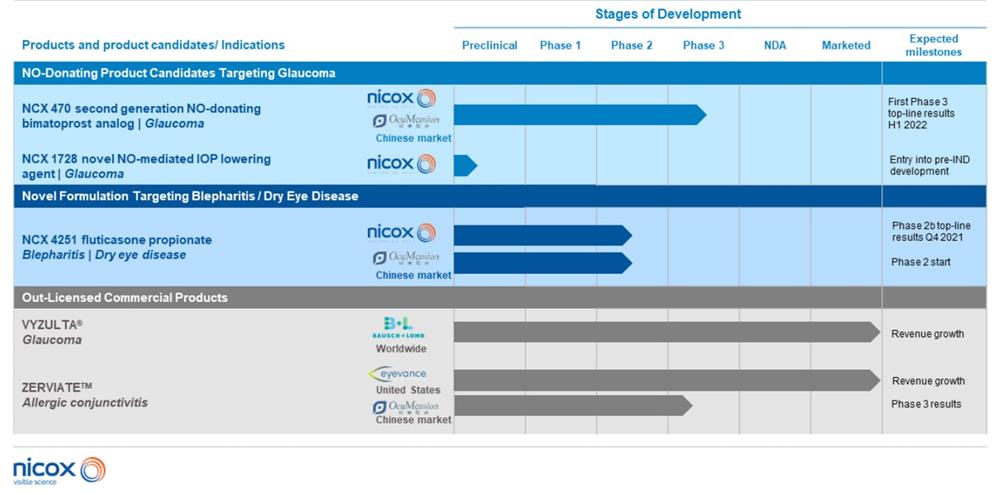This screenshot has height=493, width=1000.
Task: Click the ZERVIATE product name
Action: [57, 387]
